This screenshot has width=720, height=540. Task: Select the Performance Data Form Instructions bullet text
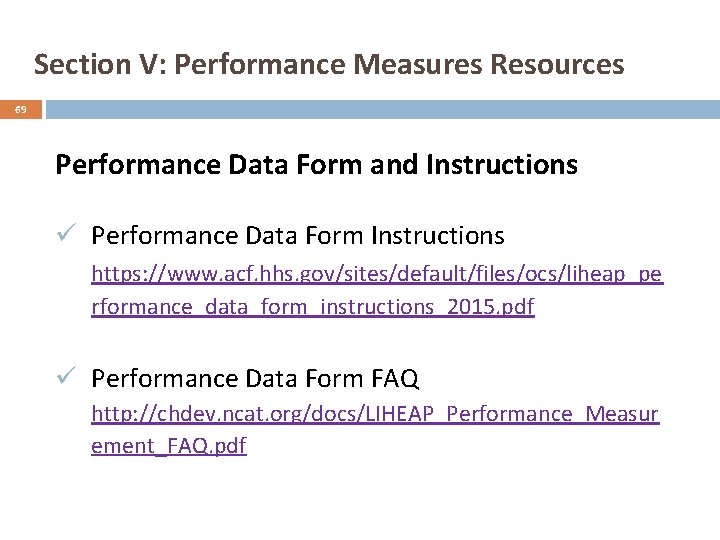pyautogui.click(x=298, y=236)
